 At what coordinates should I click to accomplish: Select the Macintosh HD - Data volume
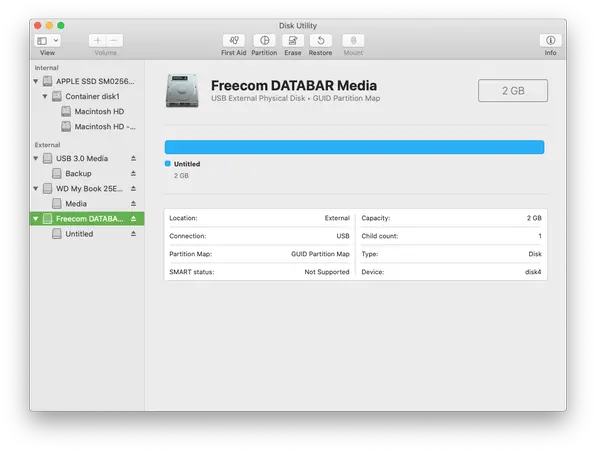[x=87, y=127]
